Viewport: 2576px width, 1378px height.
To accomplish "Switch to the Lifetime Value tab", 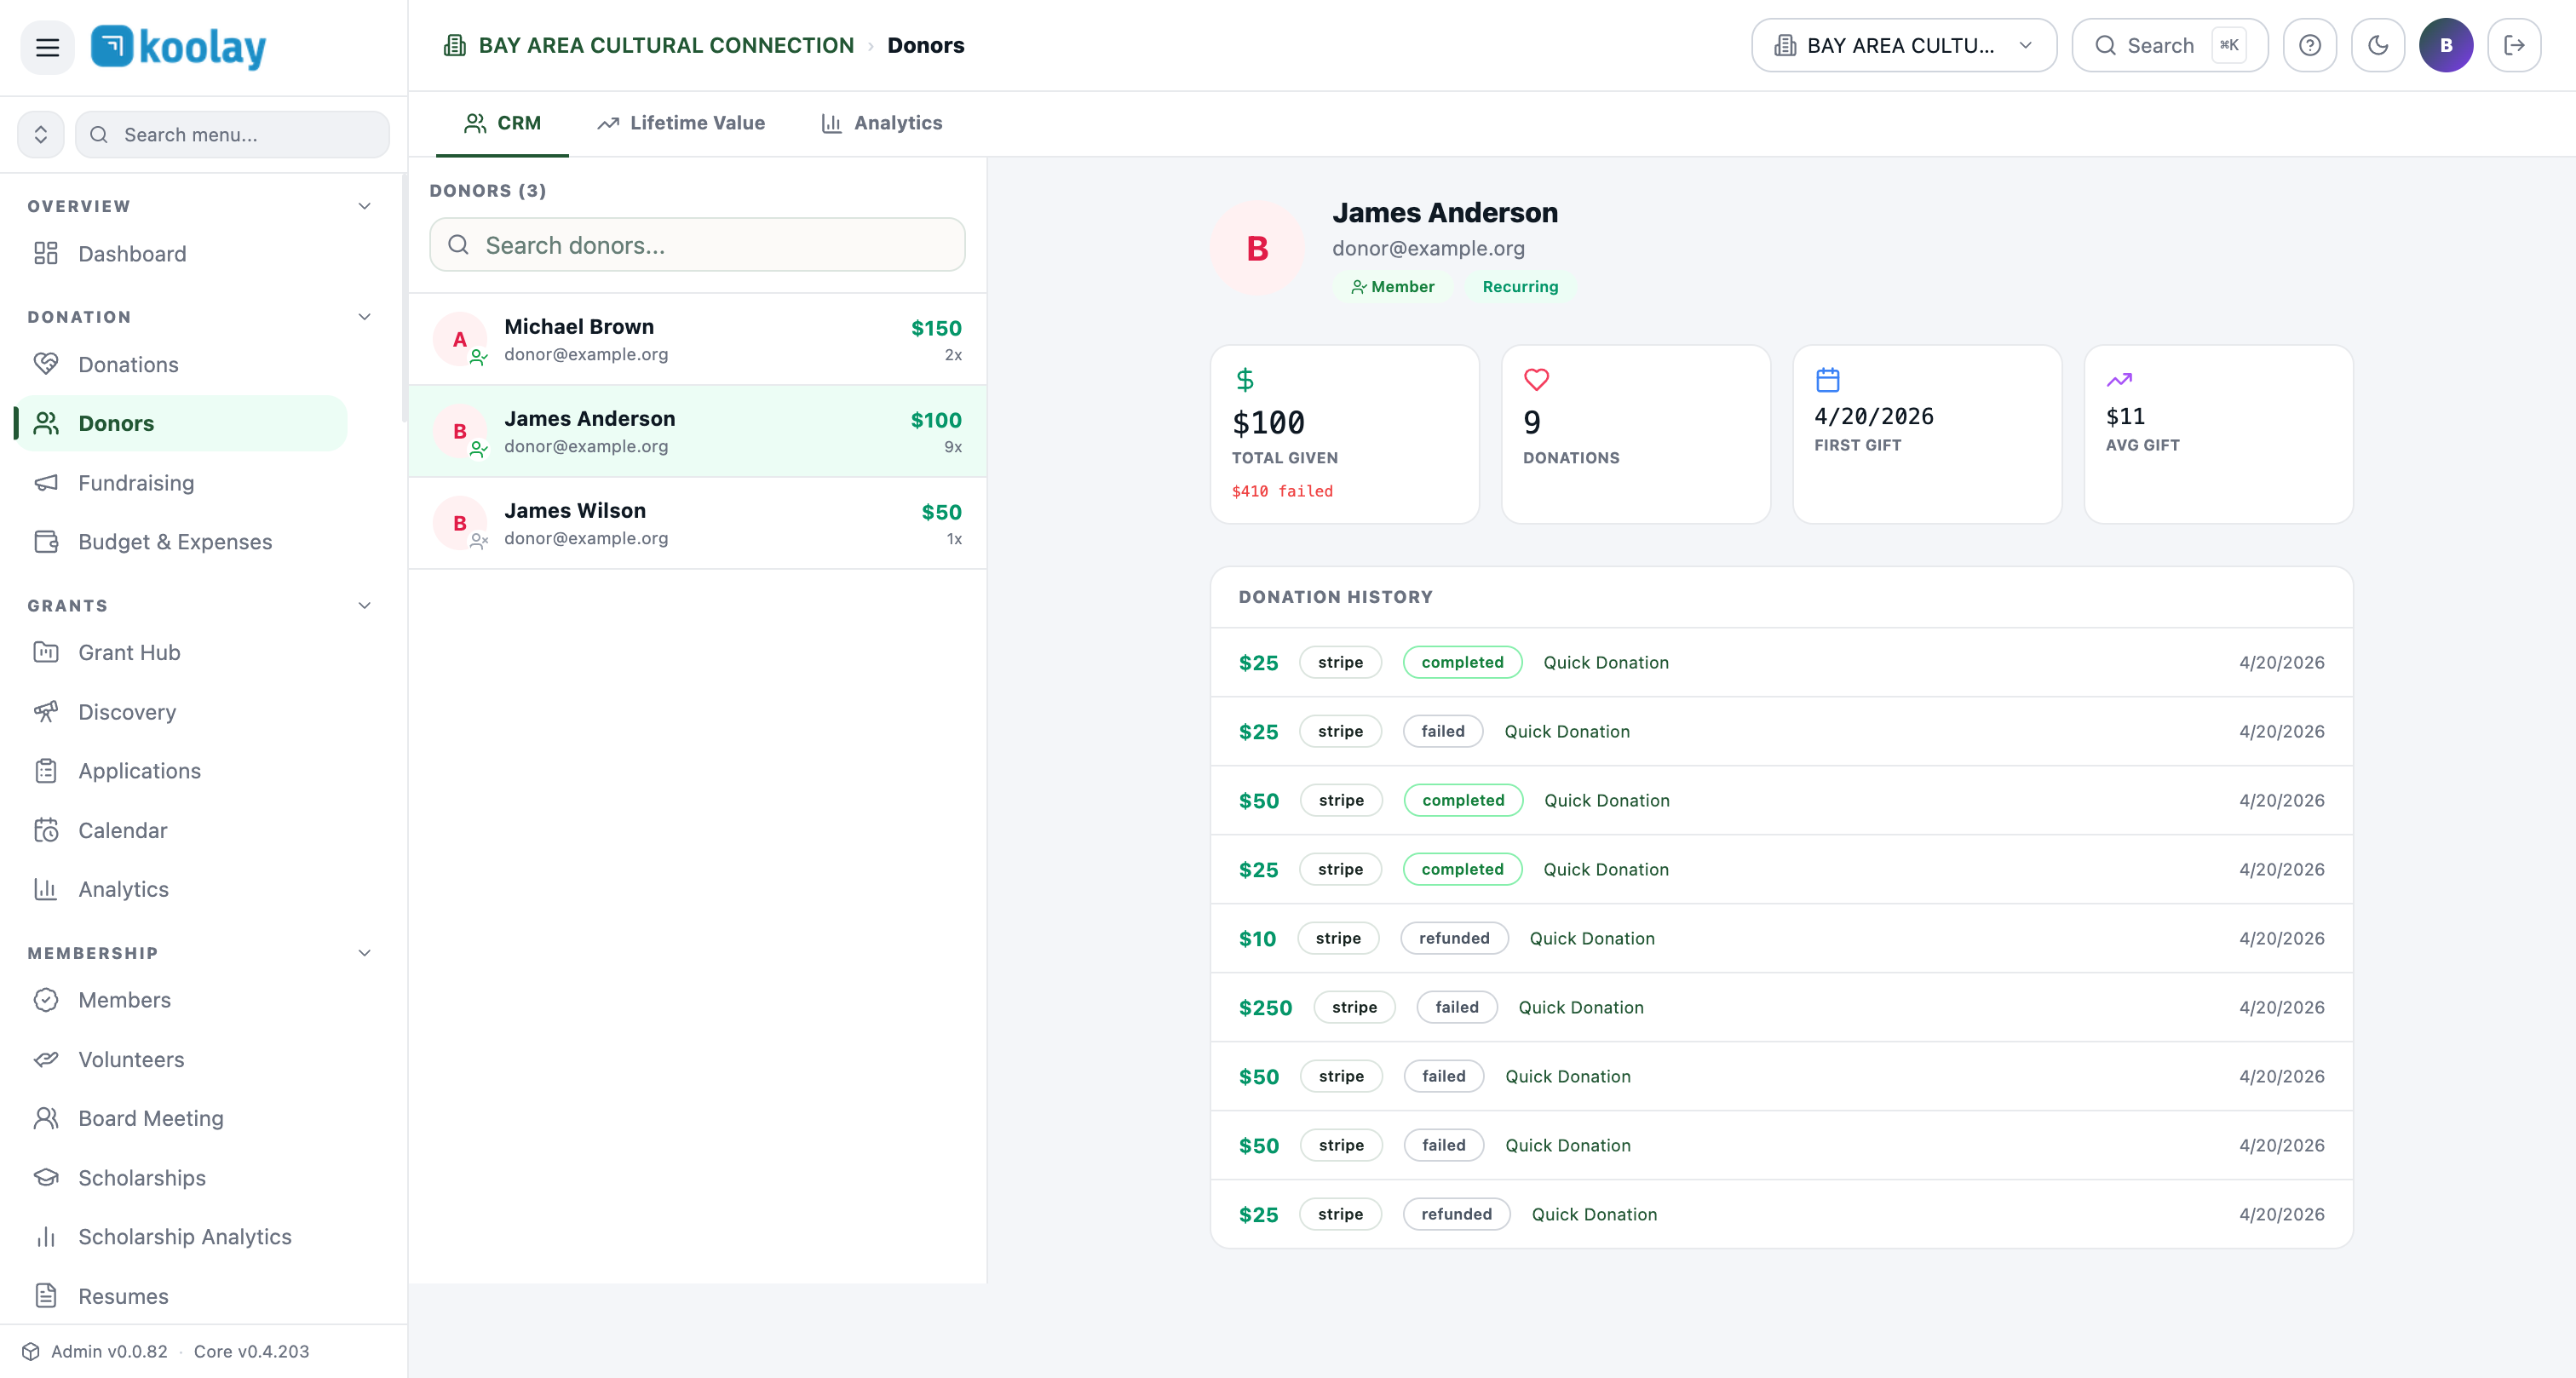I will pos(681,123).
